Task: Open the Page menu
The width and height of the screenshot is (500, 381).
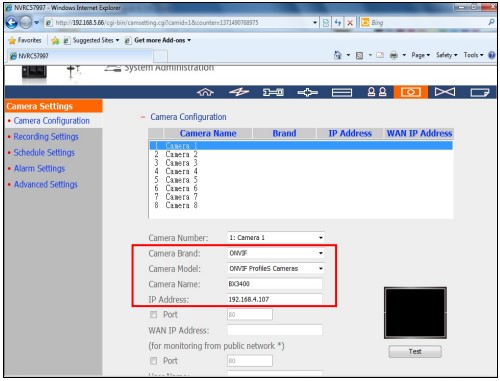Action: [421, 55]
